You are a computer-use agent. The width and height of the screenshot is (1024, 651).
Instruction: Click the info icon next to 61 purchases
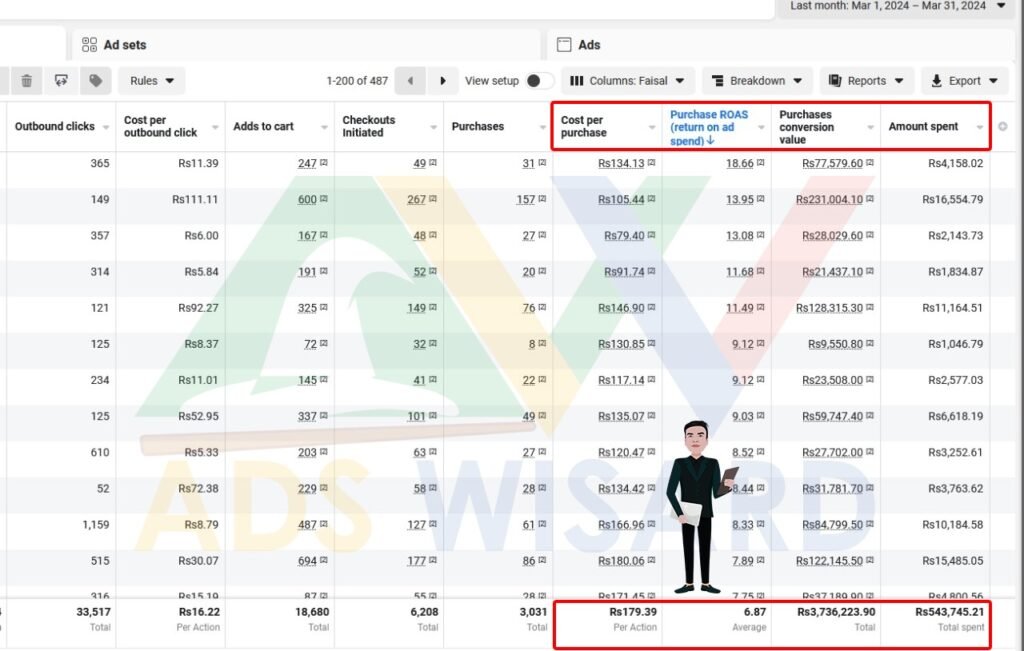[542, 524]
